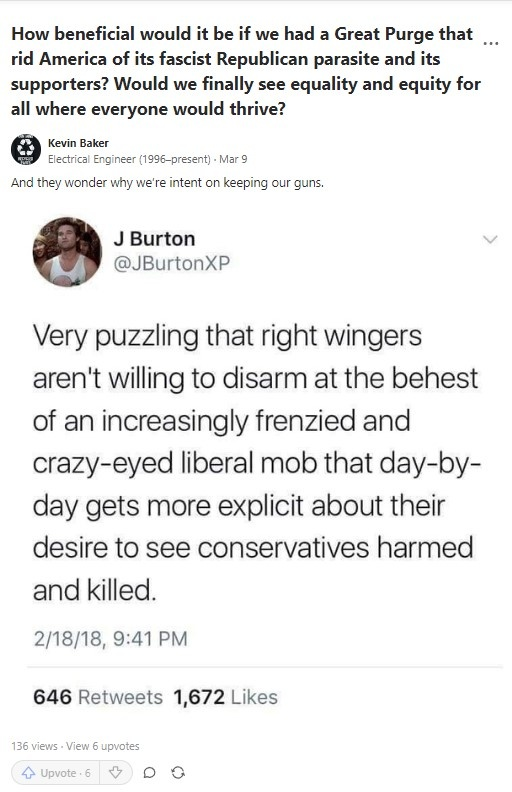The image size is (512, 792).
Task: Click Kevin Baker's recycle-symbol profile avatar
Action: click(26, 150)
